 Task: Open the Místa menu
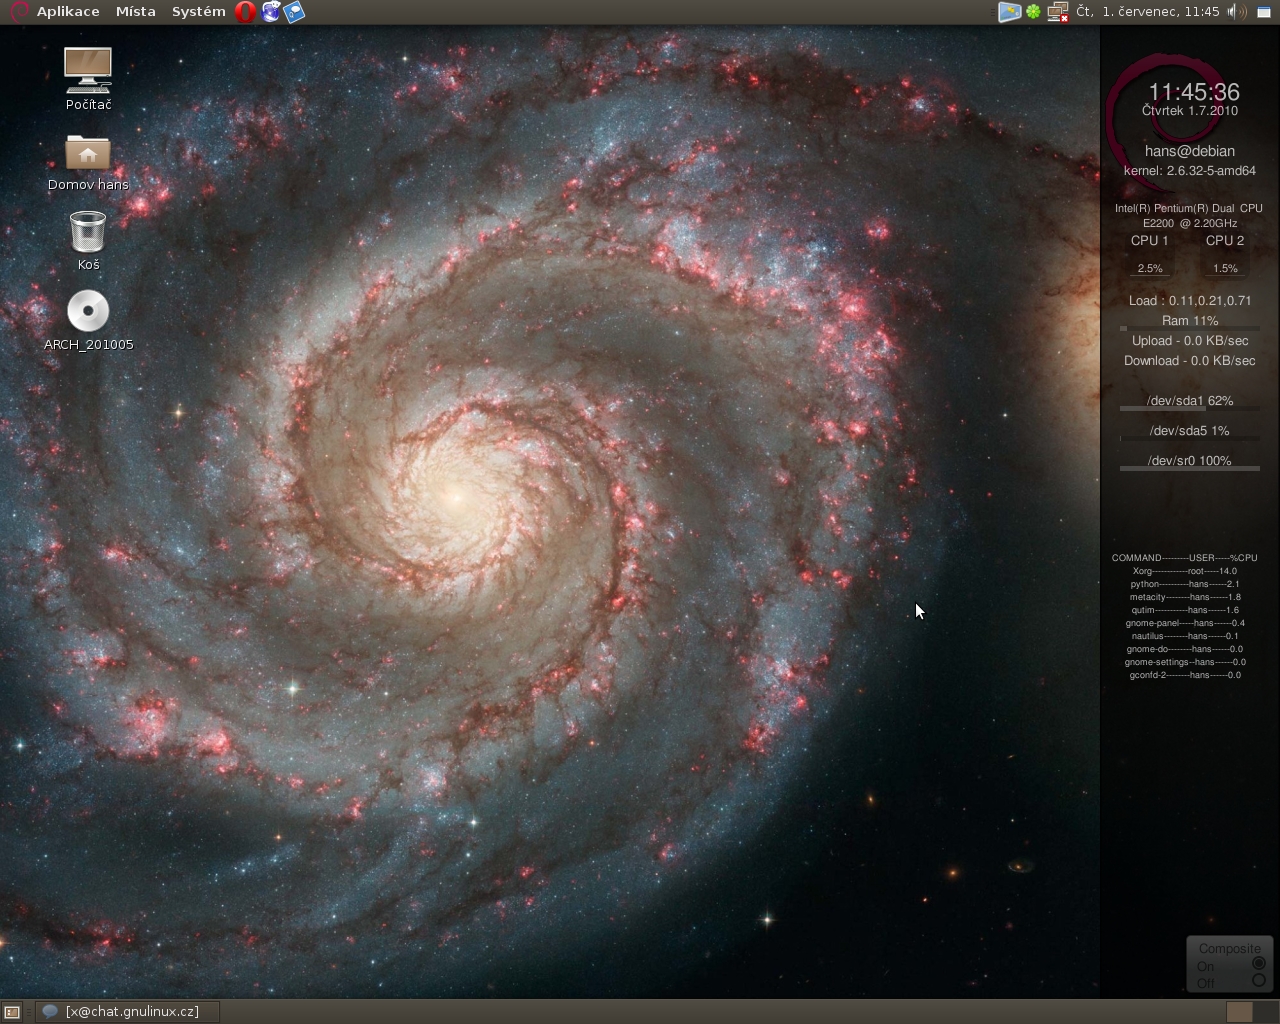click(x=135, y=12)
